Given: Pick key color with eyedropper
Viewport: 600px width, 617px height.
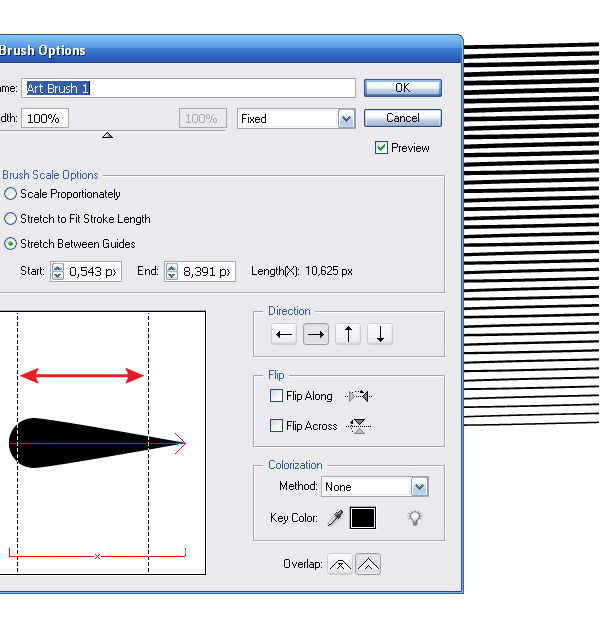Looking at the screenshot, I should (335, 518).
